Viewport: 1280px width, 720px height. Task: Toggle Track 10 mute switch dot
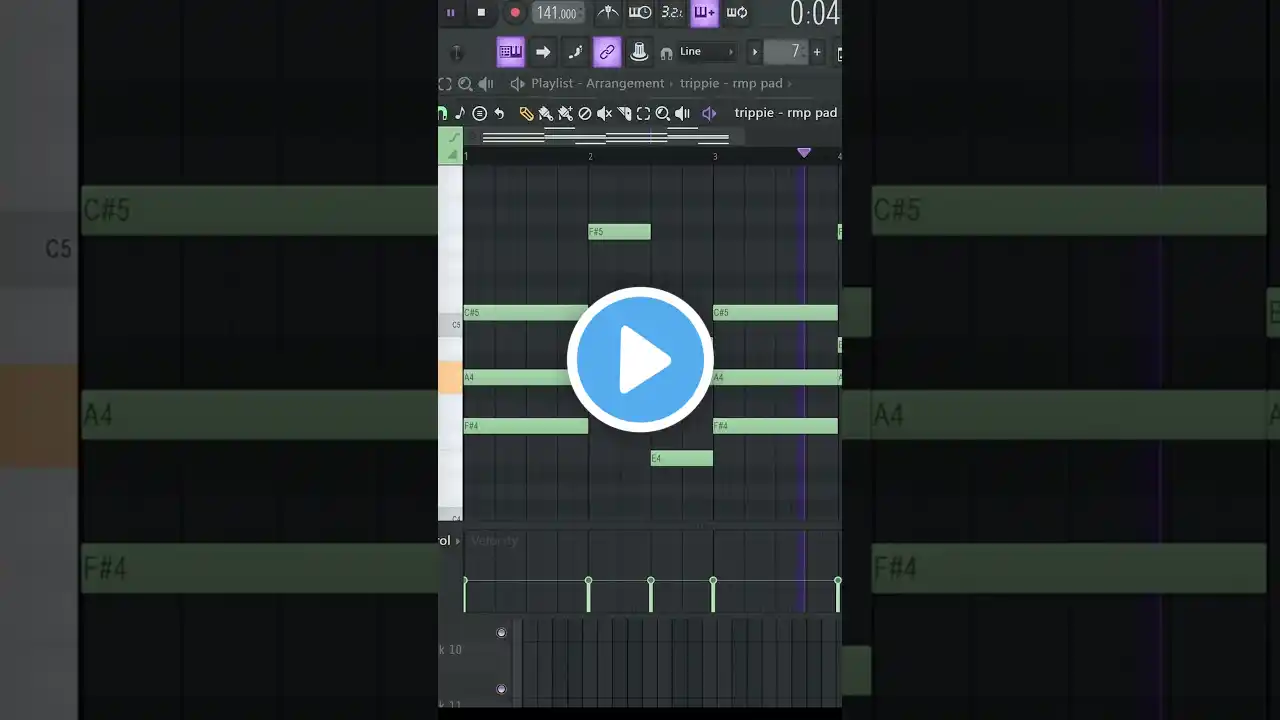502,633
